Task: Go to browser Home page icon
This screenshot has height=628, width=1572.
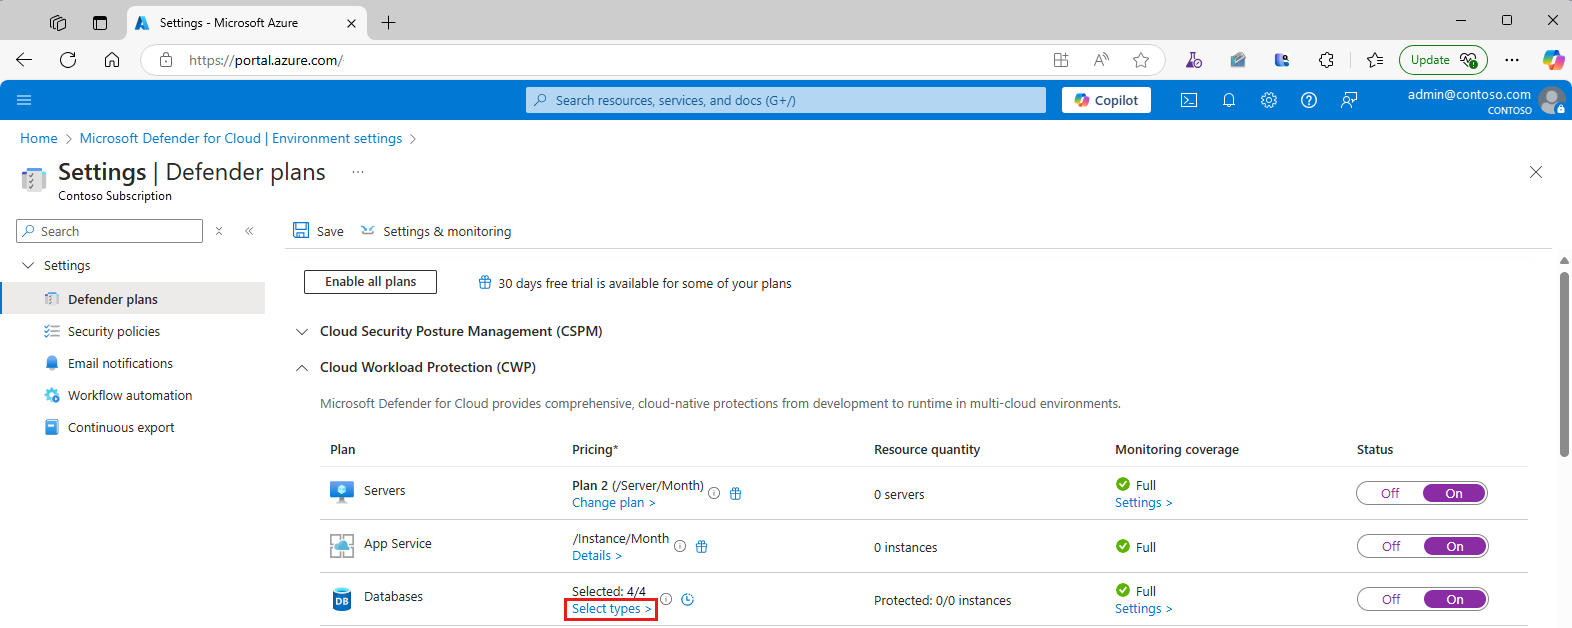Action: point(112,60)
